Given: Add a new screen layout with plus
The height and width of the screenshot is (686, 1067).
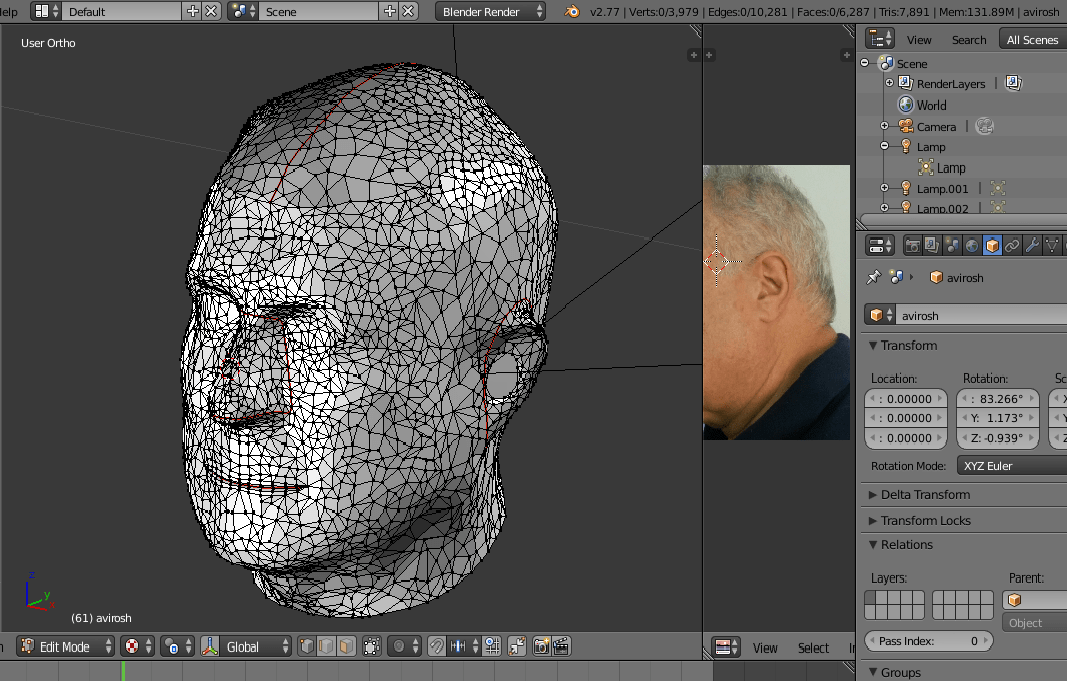Looking at the screenshot, I should tap(193, 11).
